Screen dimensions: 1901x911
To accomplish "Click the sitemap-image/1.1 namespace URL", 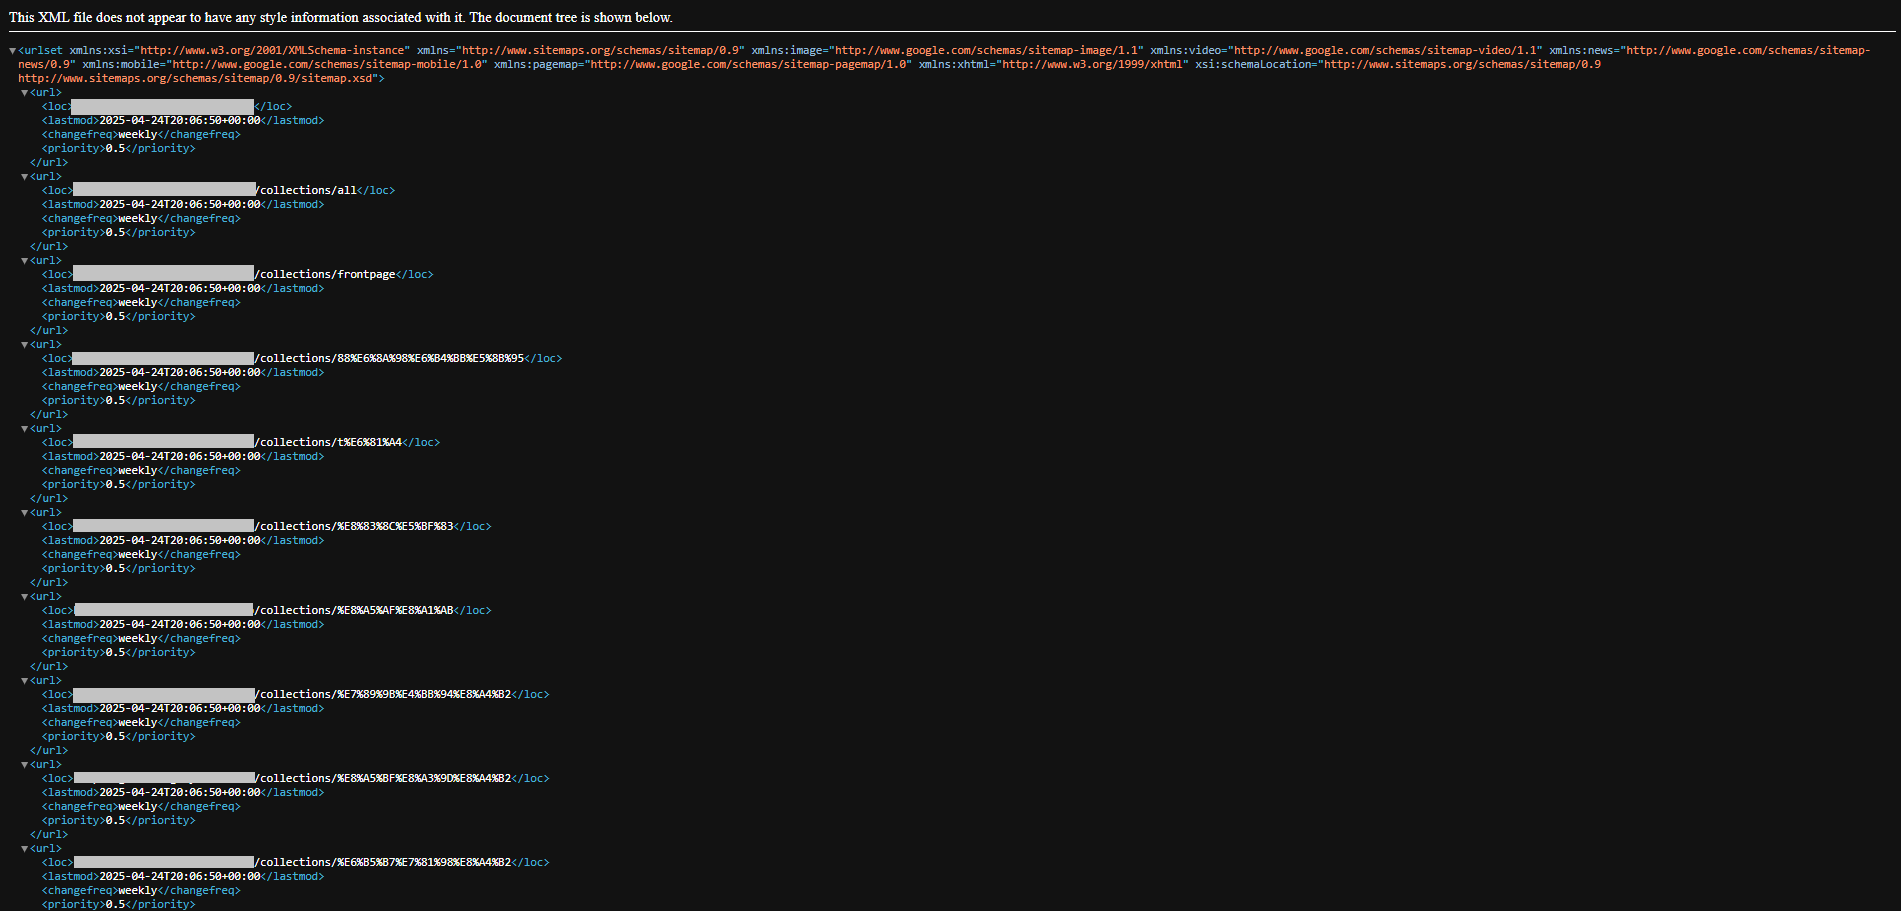I will 988,50.
